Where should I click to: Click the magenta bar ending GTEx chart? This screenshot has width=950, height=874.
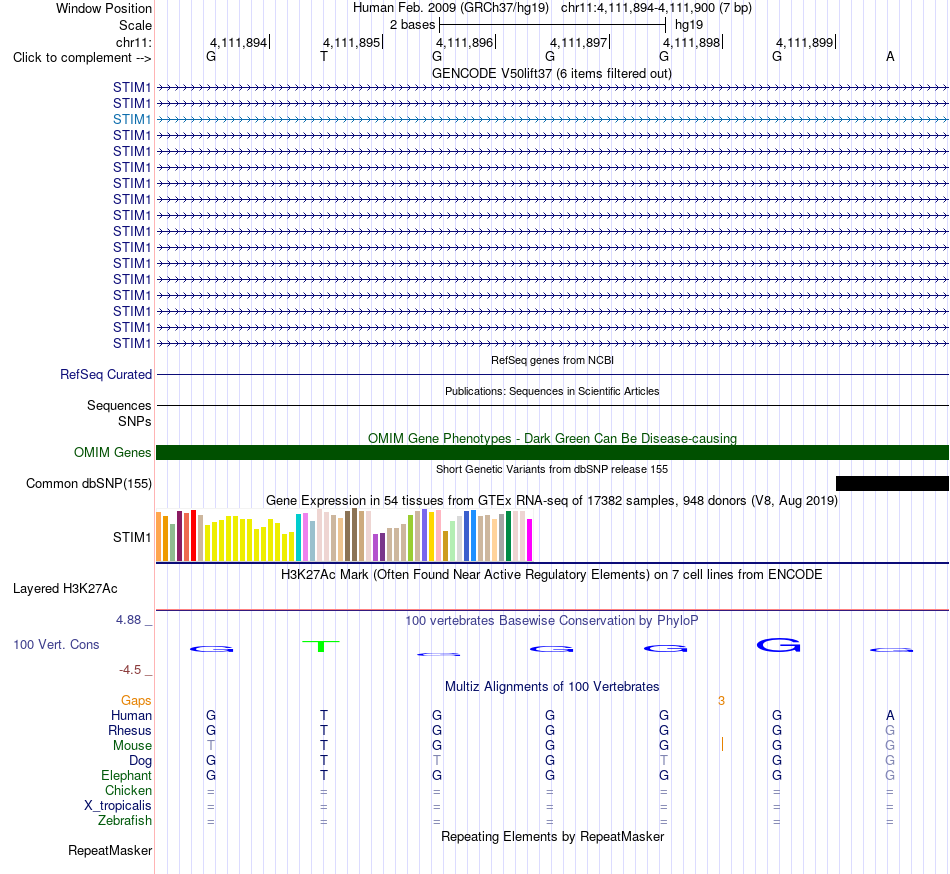(x=530, y=540)
